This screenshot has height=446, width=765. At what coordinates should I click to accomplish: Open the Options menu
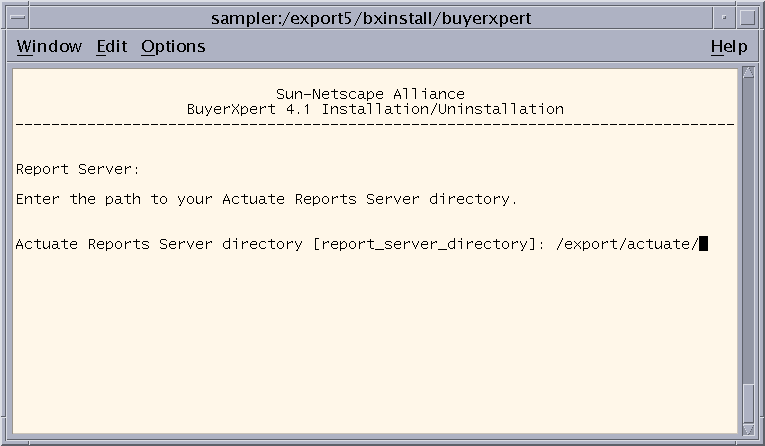tap(173, 47)
